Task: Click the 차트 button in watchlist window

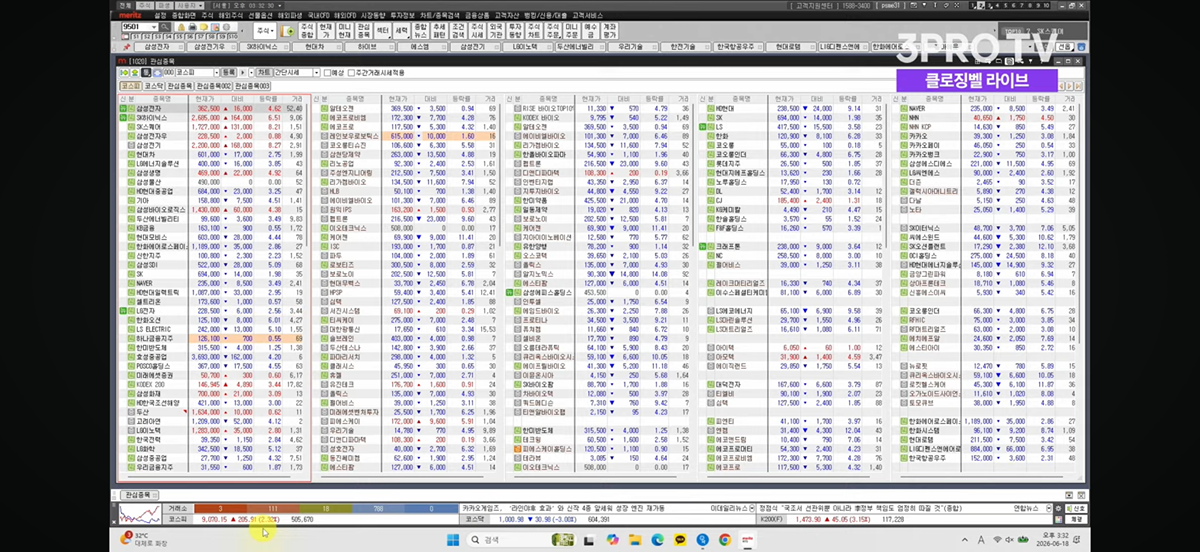Action: (264, 72)
